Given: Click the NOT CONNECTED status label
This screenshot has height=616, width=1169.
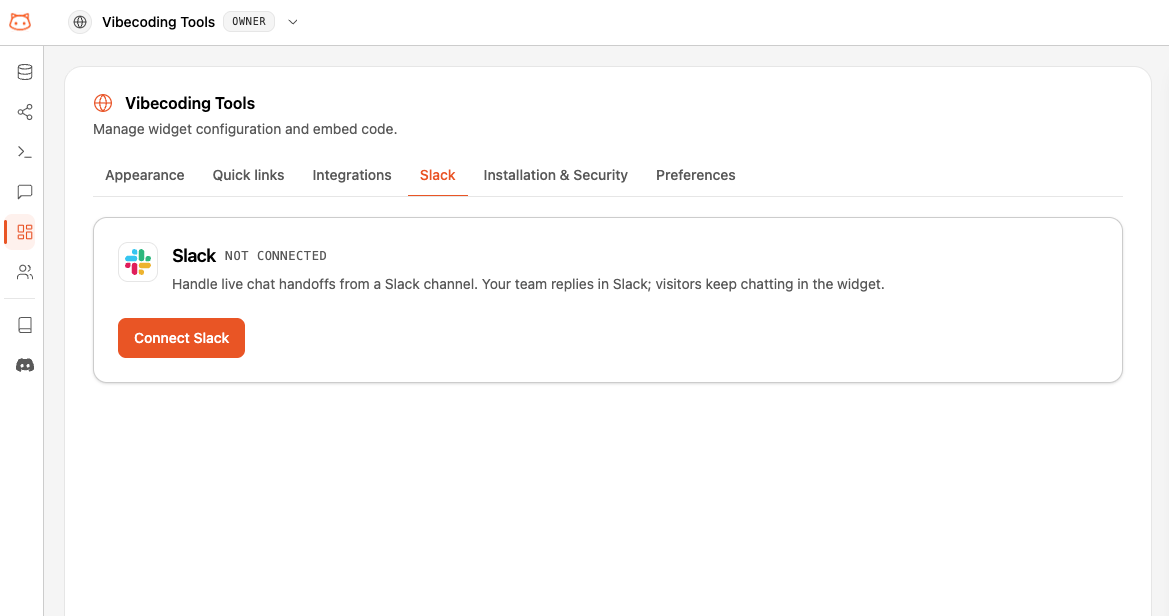Looking at the screenshot, I should pos(276,256).
